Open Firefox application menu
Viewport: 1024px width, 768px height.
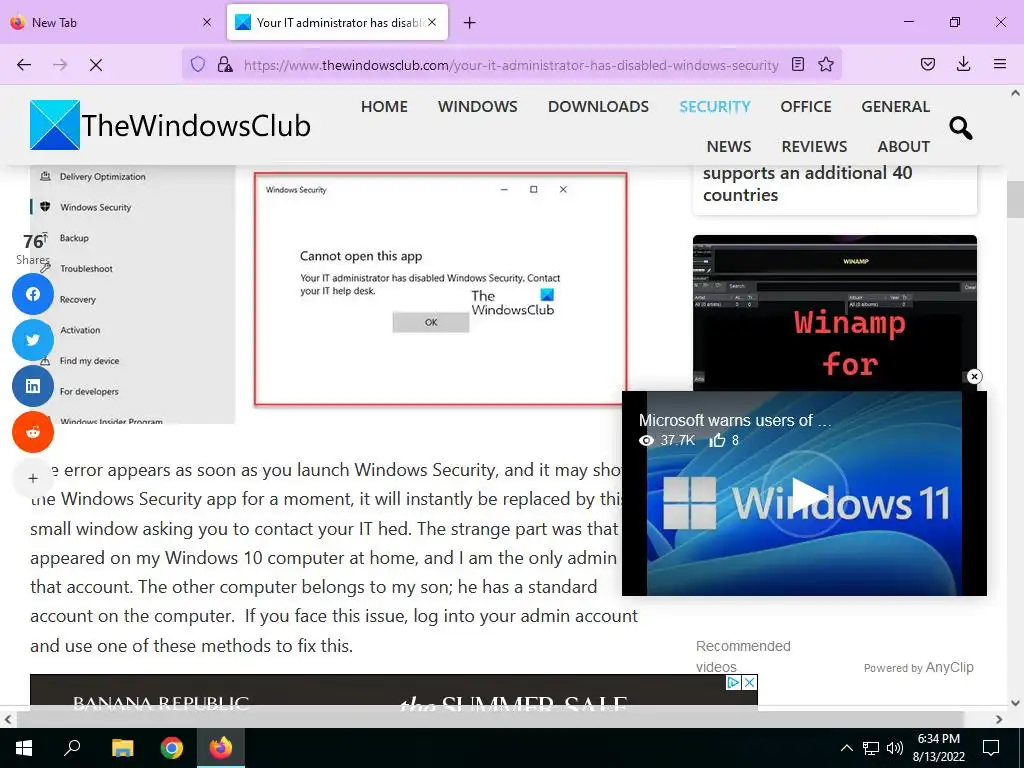(x=1000, y=64)
